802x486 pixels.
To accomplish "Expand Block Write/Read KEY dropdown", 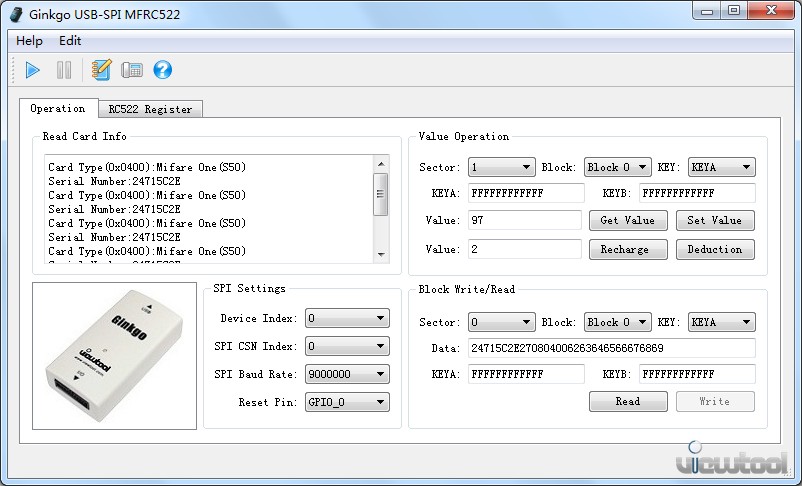I will tap(722, 322).
